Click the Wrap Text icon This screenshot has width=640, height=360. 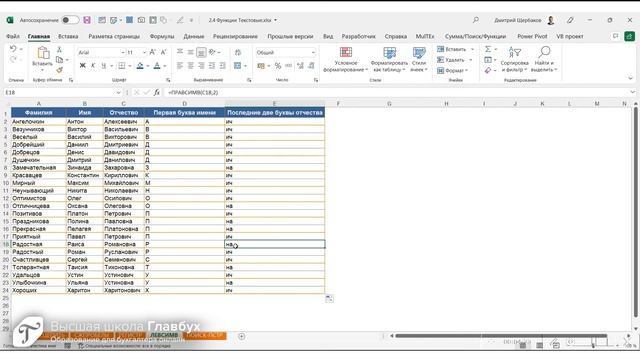click(x=238, y=52)
